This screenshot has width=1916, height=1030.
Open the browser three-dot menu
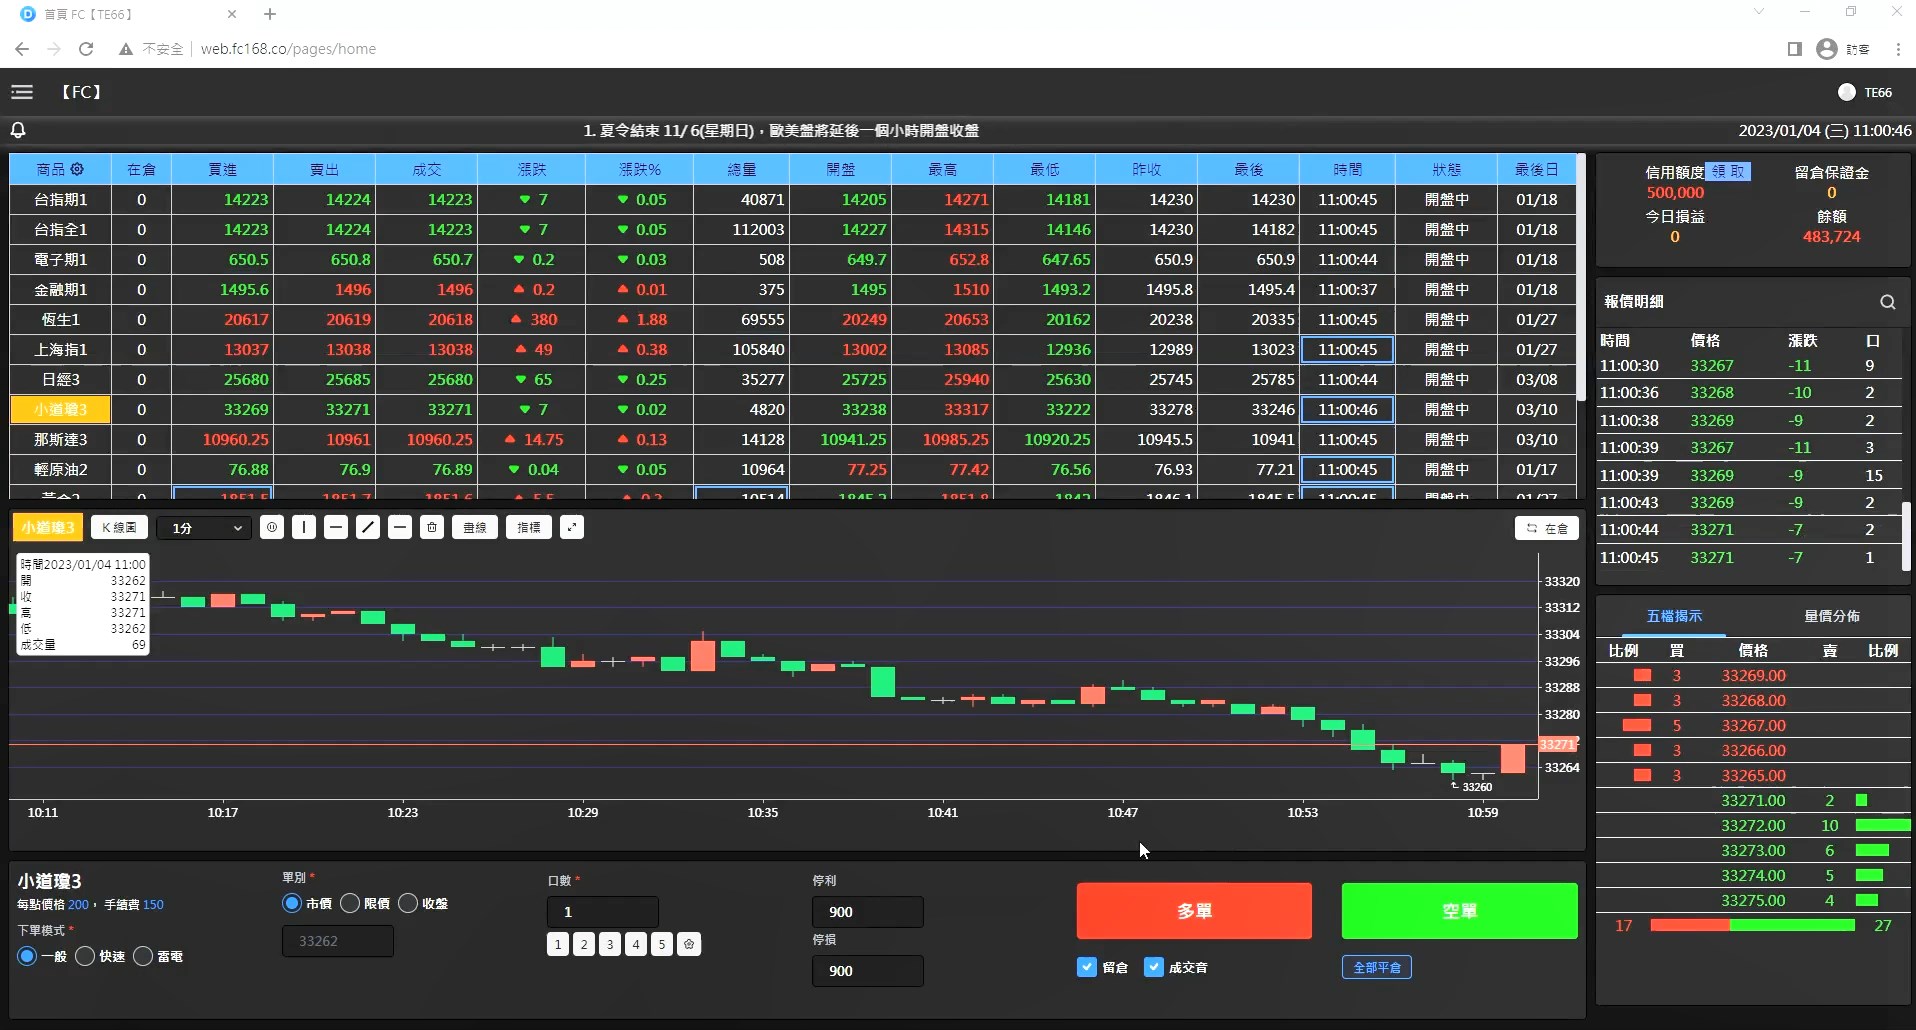tap(1898, 49)
